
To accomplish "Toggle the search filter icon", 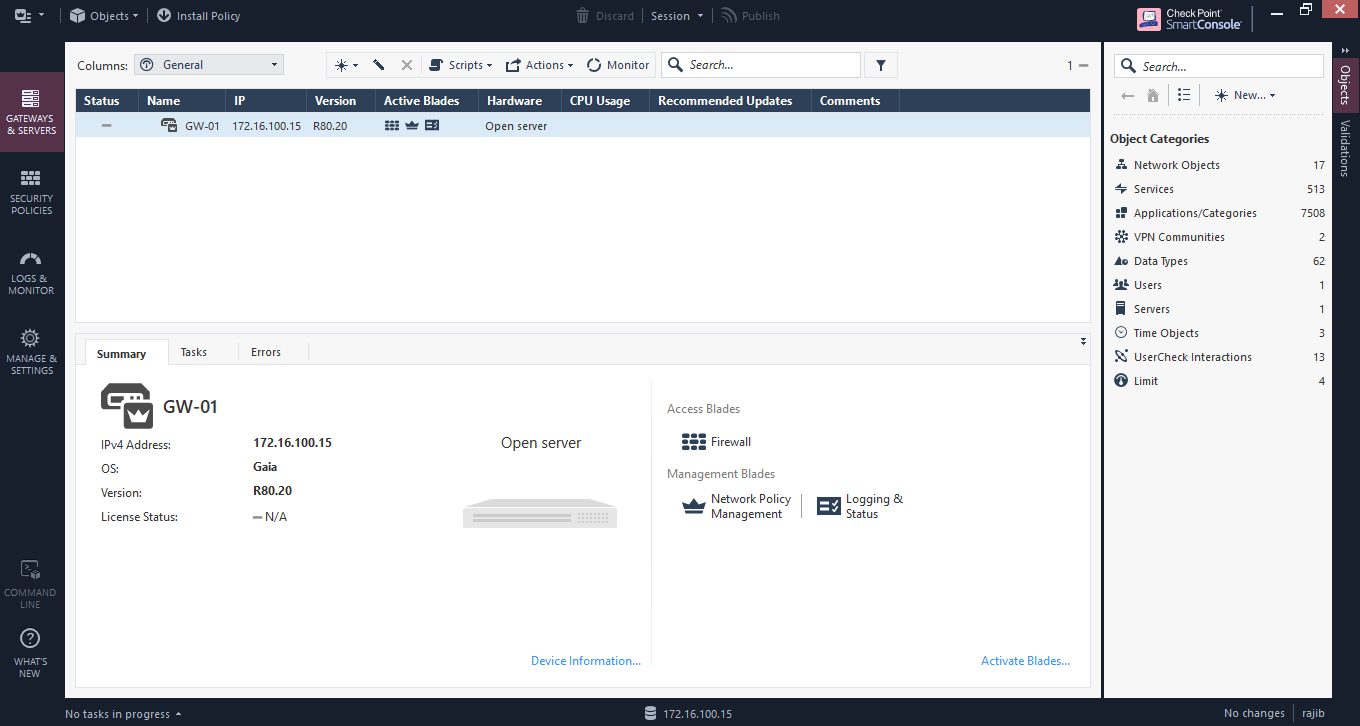I will pyautogui.click(x=880, y=64).
